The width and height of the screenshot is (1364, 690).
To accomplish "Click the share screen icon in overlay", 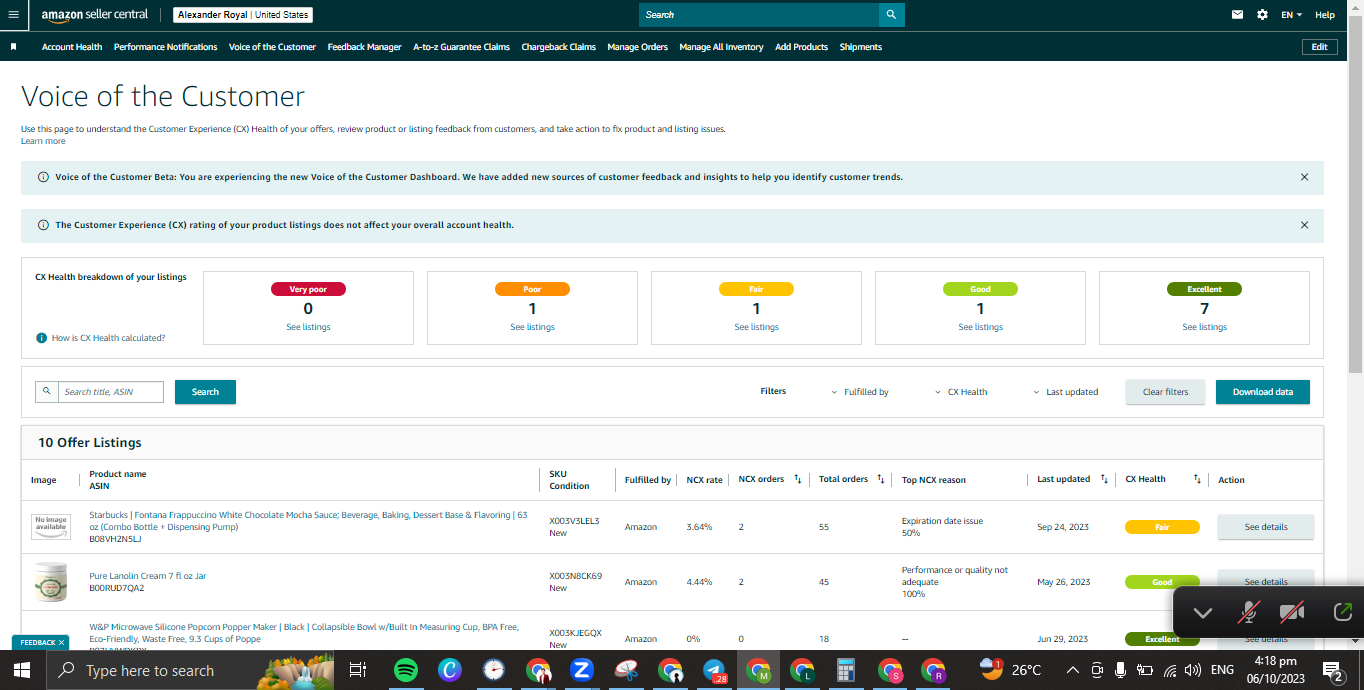I will coord(1342,612).
